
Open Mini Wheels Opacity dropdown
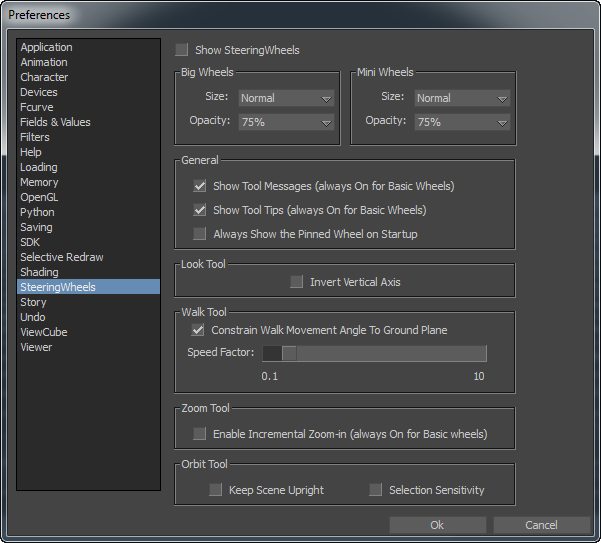pyautogui.click(x=462, y=122)
